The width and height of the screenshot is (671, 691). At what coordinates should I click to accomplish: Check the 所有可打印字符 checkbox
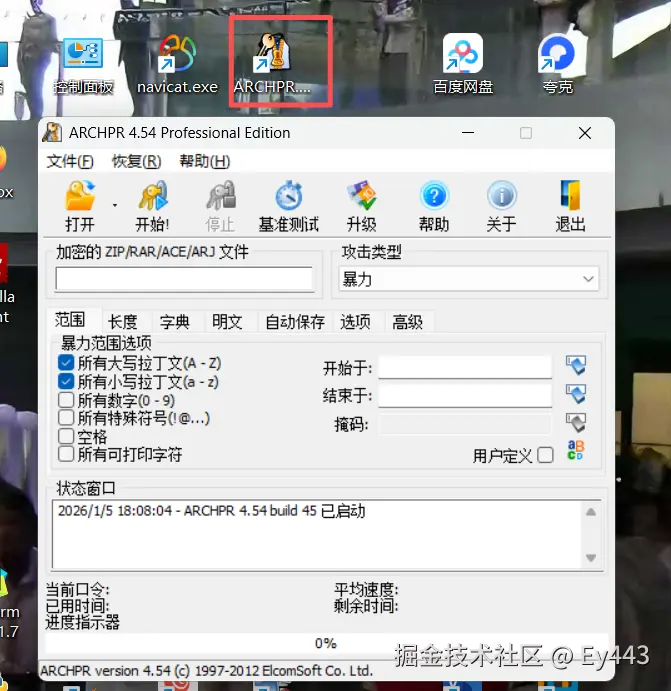point(66,454)
